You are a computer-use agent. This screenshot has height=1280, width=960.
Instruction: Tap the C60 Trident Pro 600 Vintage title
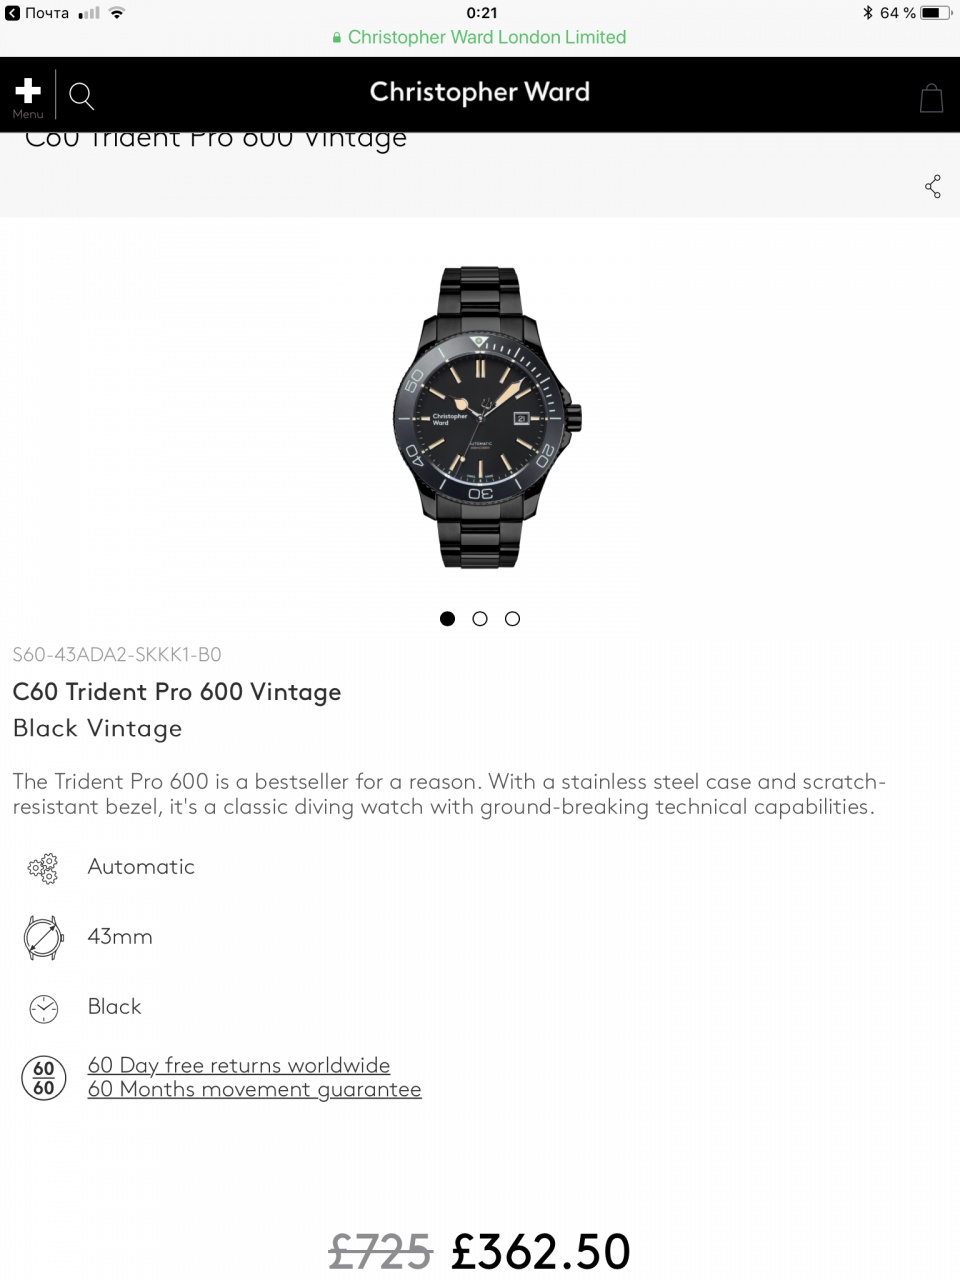click(x=177, y=692)
